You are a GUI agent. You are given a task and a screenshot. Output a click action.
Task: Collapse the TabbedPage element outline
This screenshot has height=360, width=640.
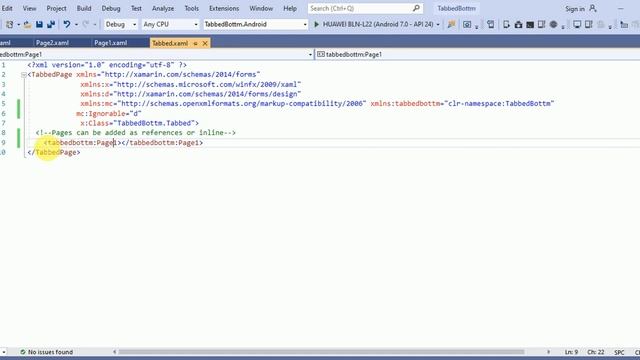click(x=24, y=75)
